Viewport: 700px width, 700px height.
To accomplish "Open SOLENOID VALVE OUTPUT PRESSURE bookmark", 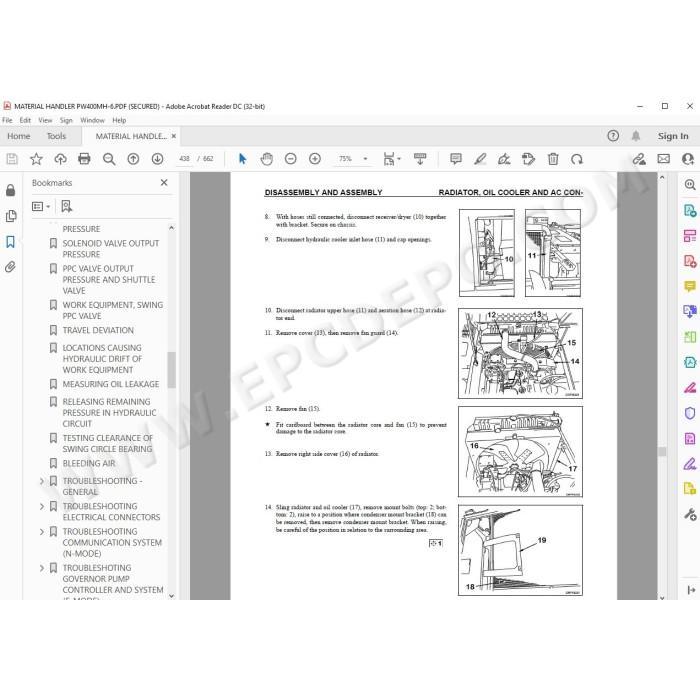I will point(111,249).
